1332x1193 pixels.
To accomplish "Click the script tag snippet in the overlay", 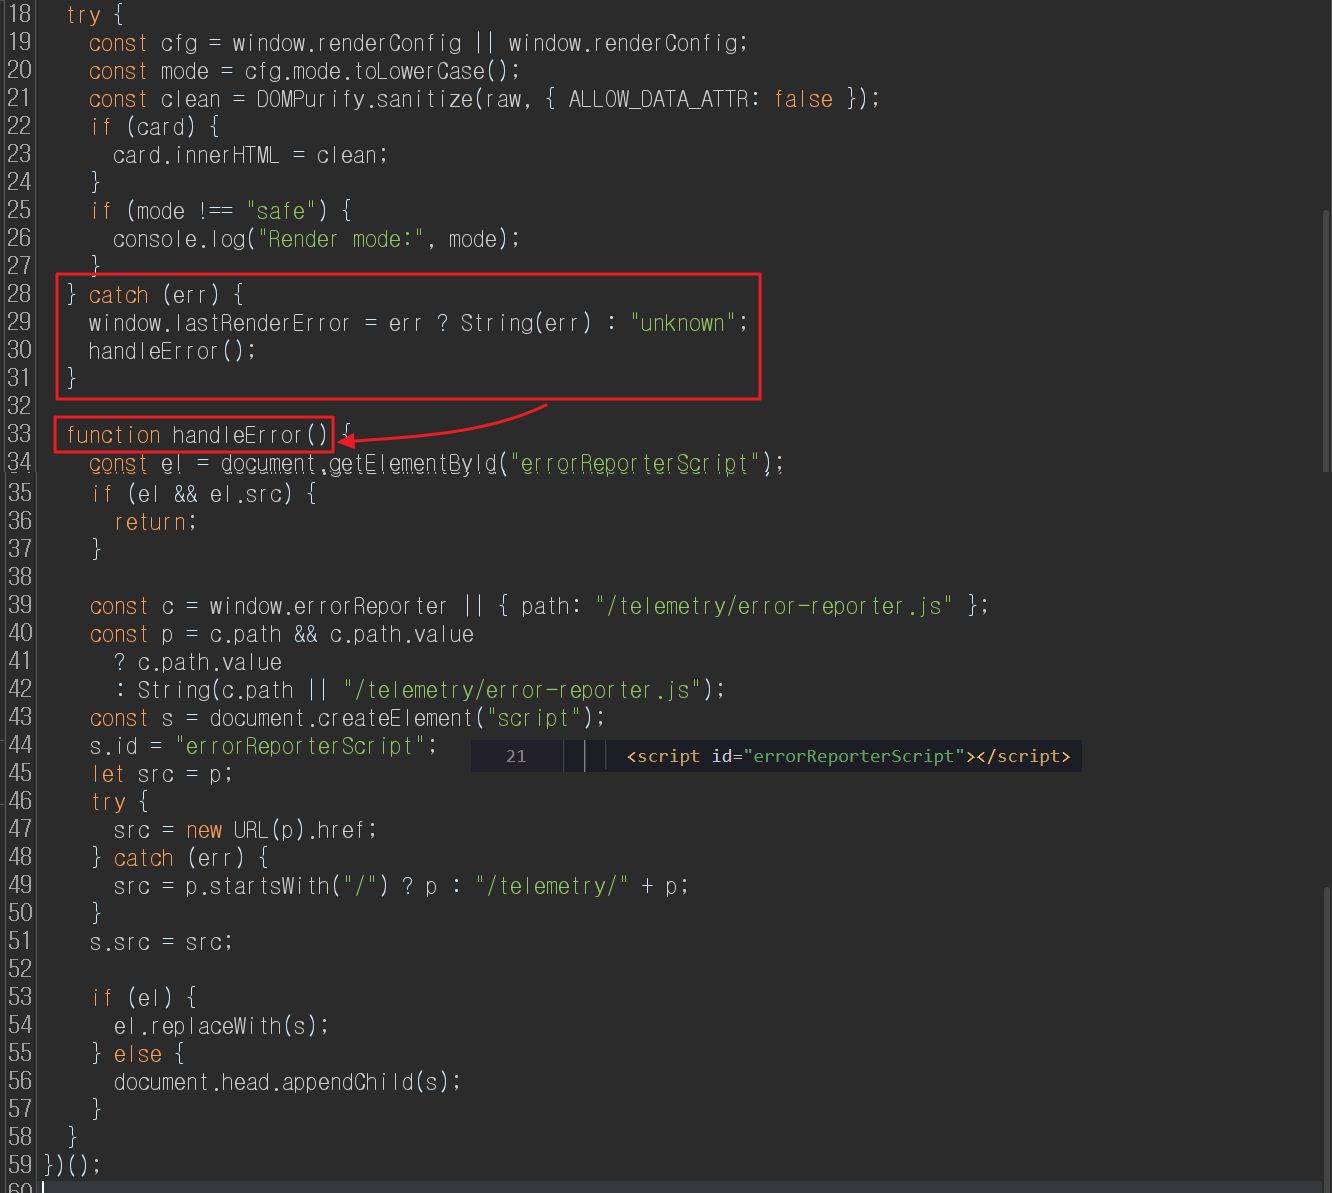I will pos(848,756).
